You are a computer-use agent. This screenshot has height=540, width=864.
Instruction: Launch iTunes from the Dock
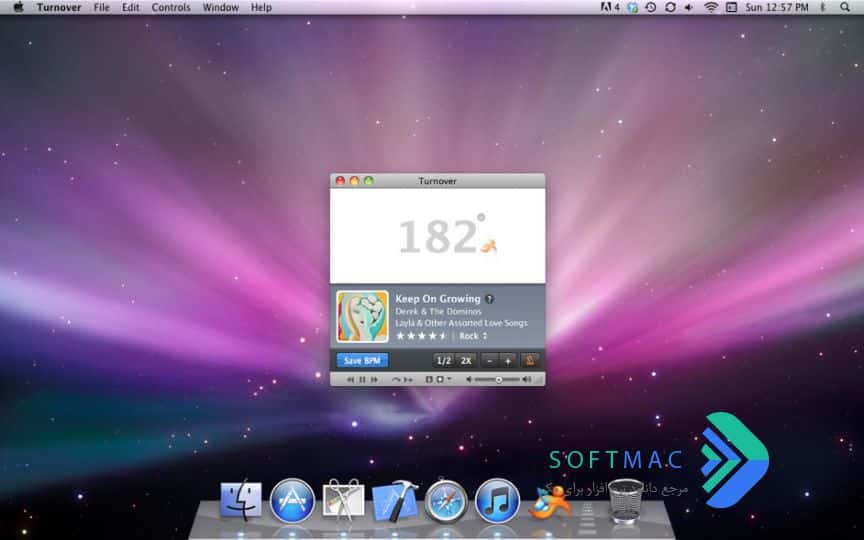click(497, 501)
